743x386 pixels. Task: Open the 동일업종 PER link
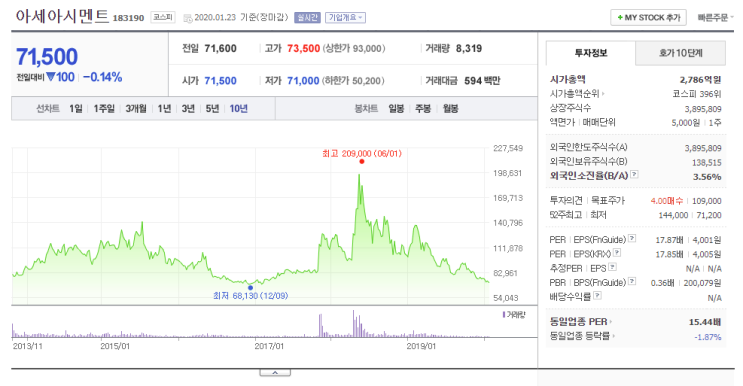pyautogui.click(x=580, y=322)
